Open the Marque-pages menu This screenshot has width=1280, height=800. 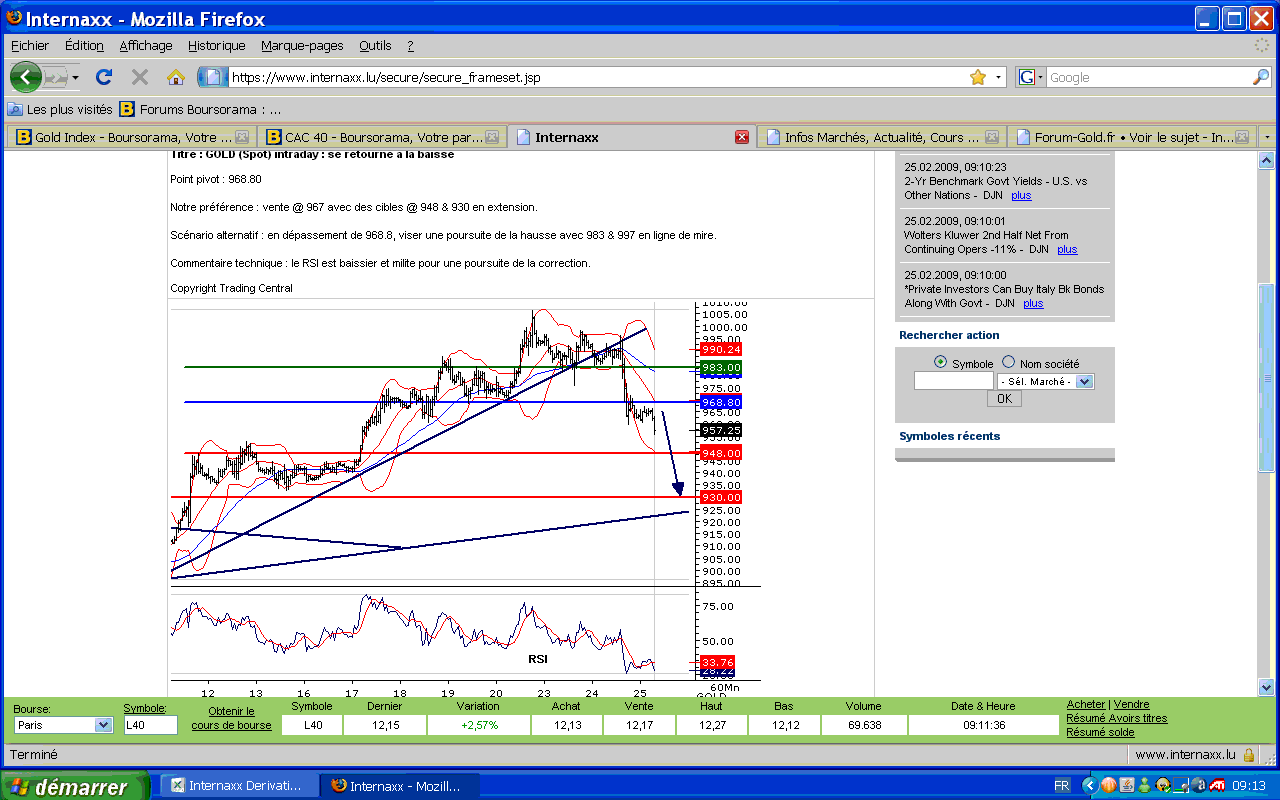(x=302, y=46)
